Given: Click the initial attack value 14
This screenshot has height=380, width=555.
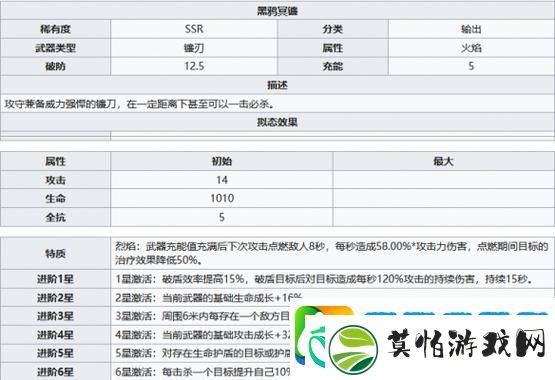Looking at the screenshot, I should (222, 180).
